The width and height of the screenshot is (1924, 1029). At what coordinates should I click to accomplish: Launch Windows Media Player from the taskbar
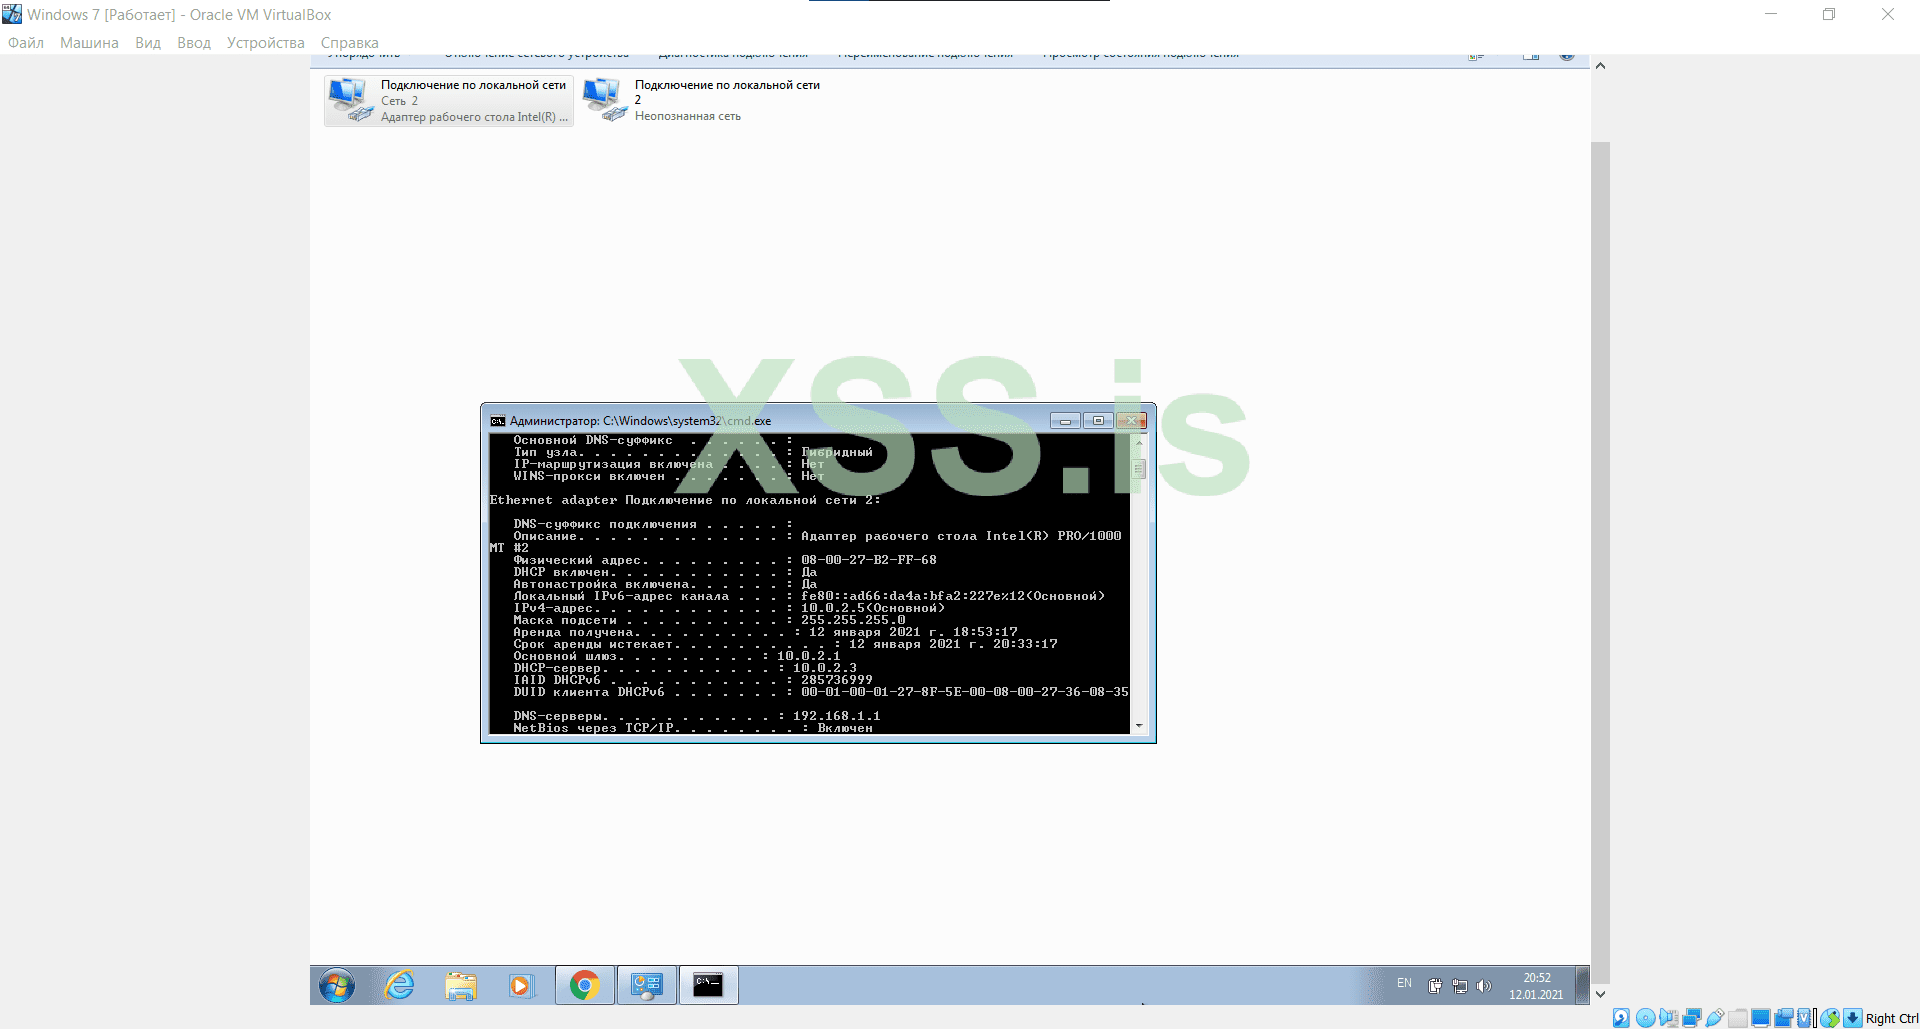point(521,985)
